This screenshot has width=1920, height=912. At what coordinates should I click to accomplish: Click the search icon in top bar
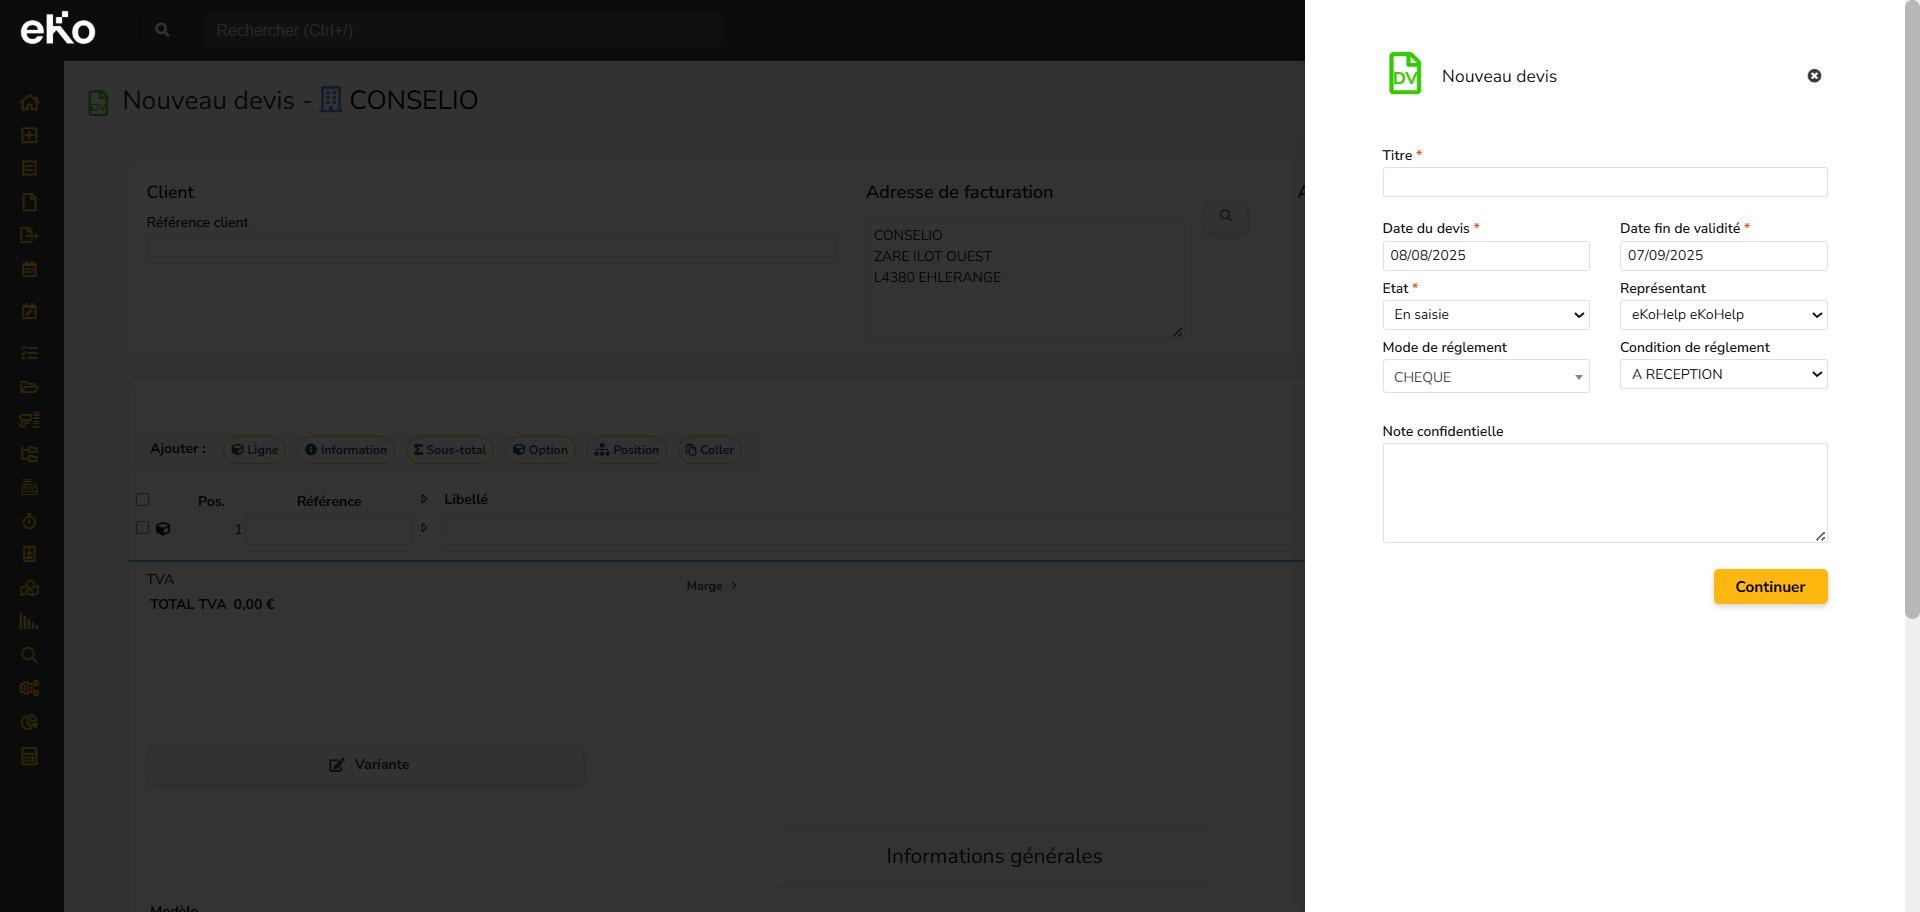162,30
